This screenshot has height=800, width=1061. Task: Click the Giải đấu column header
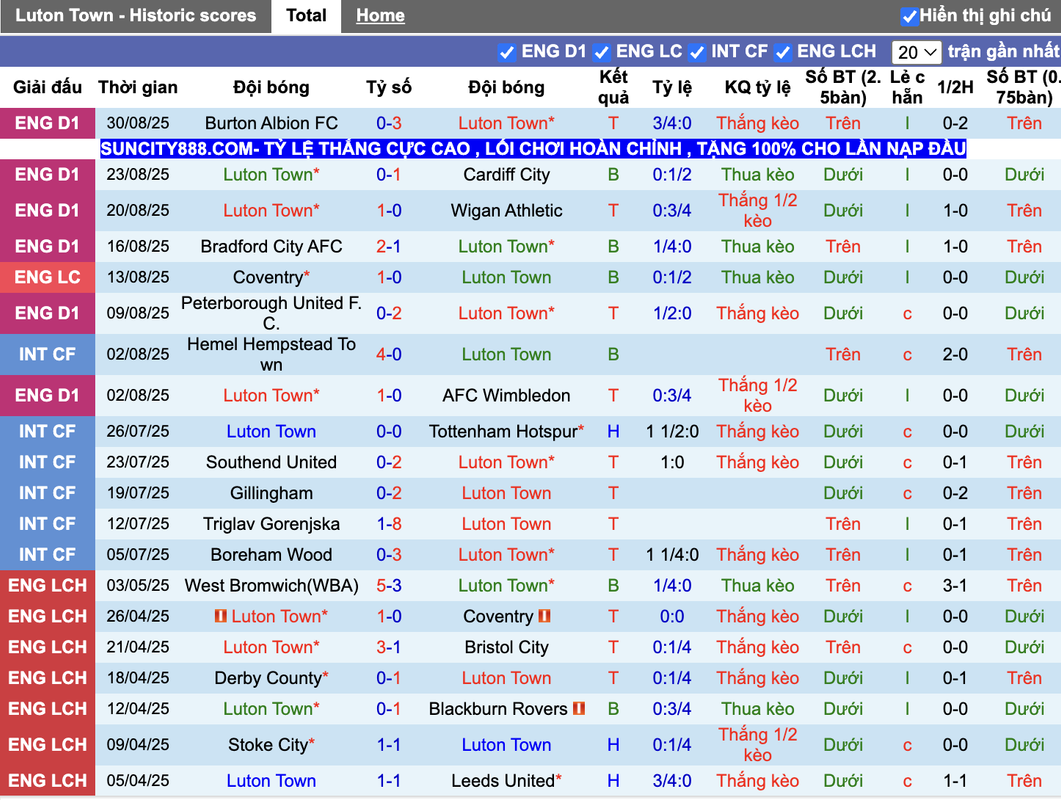pyautogui.click(x=47, y=87)
